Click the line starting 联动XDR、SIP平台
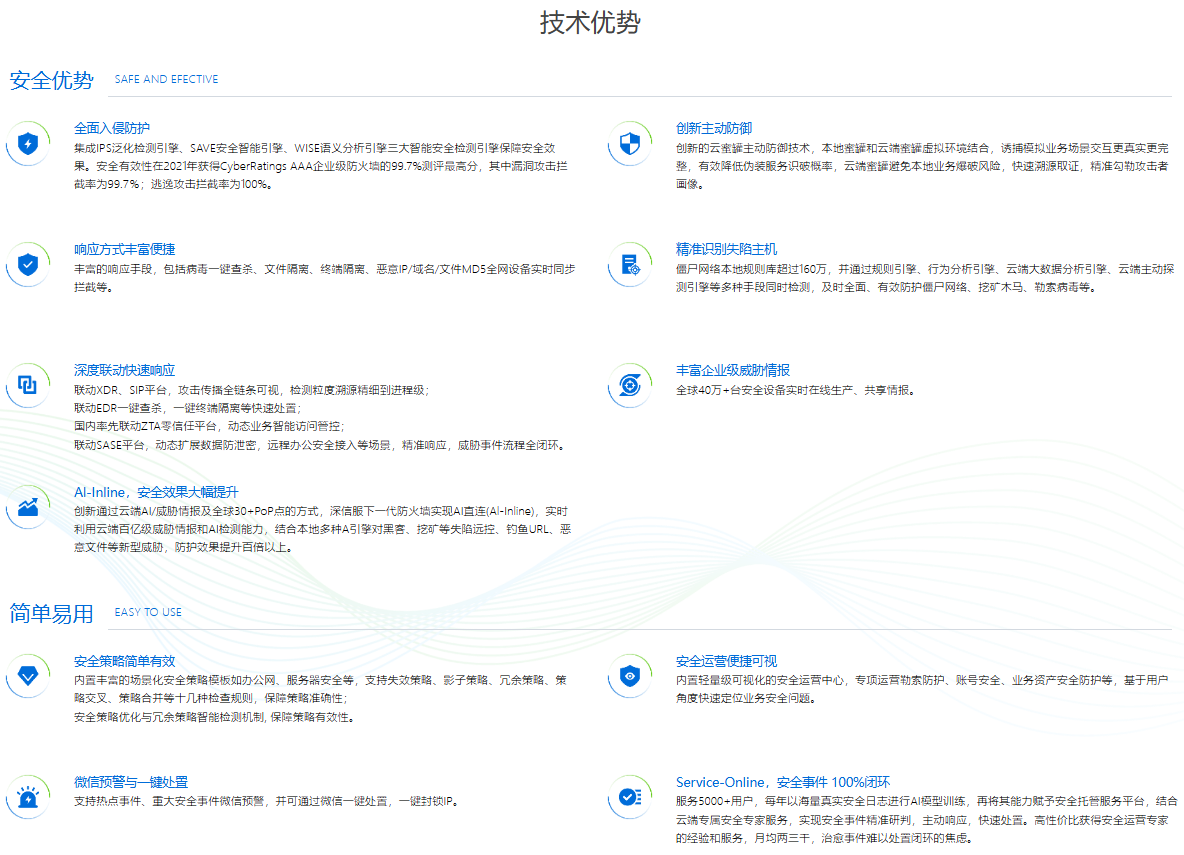1184x855 pixels. (x=251, y=390)
